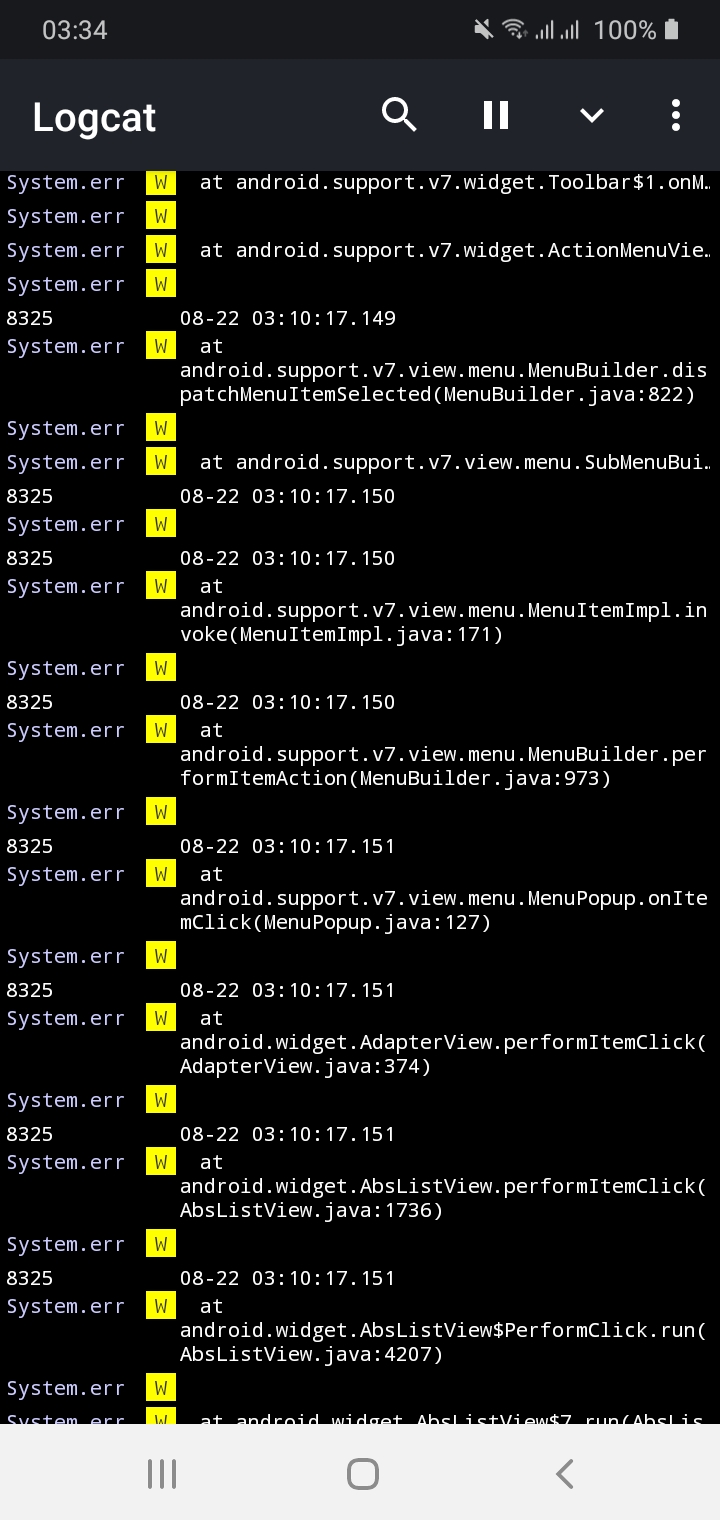
Task: Tap the W badge beside MenuBuilder.dispatchMenuItemSelected
Action: click(x=160, y=345)
